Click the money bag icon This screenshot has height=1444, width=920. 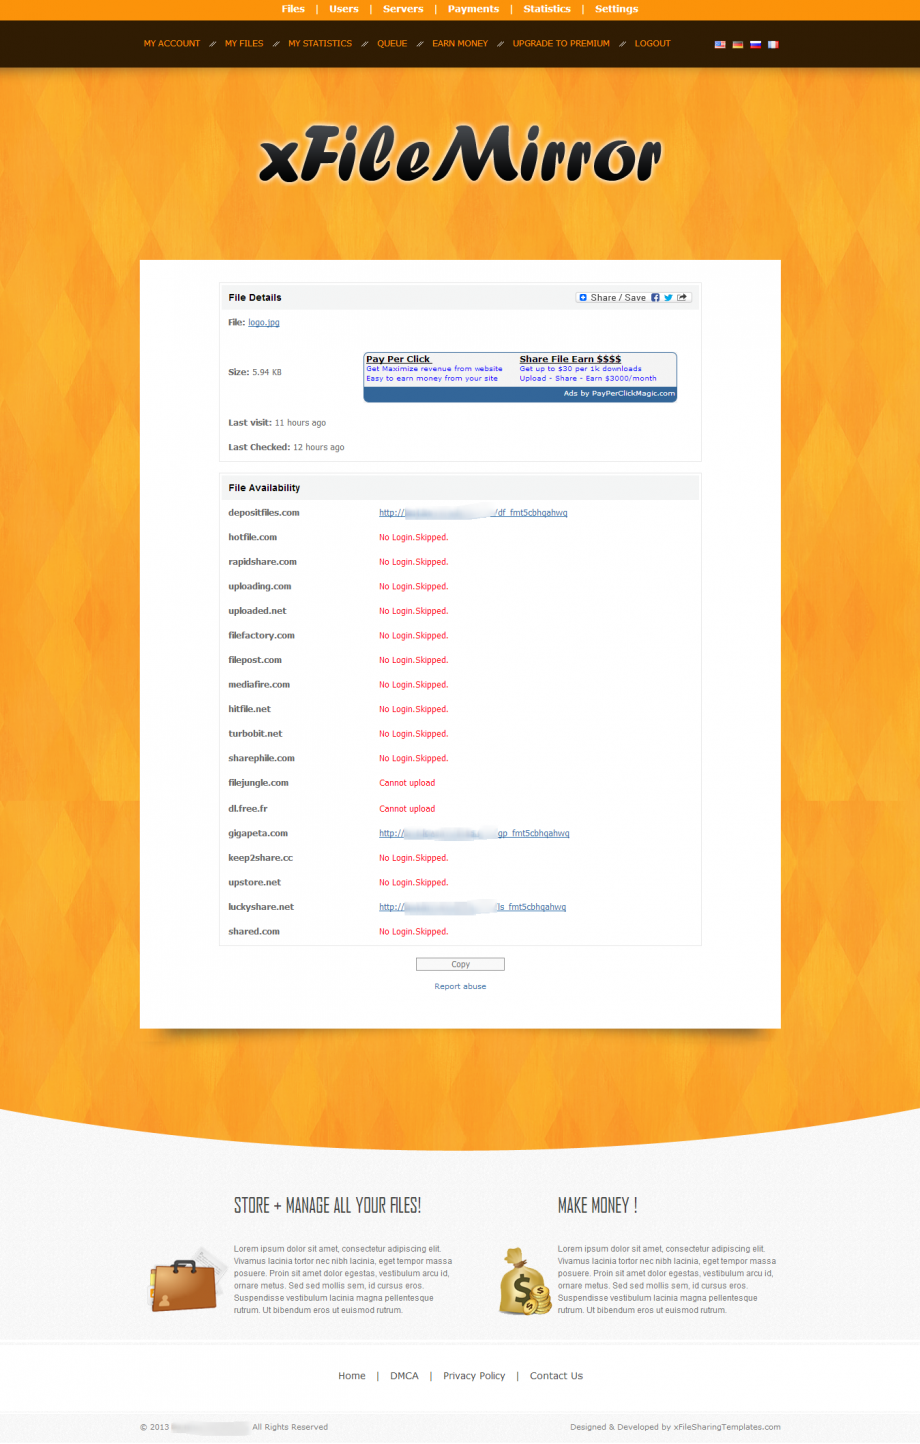525,1281
